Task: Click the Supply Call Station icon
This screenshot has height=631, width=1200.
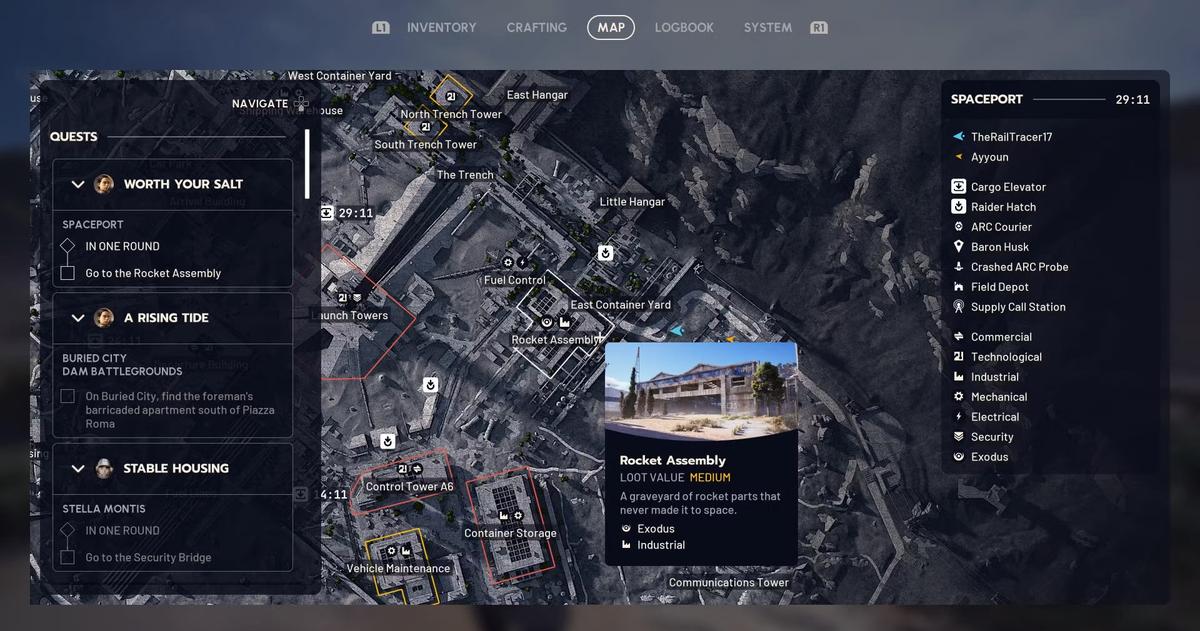Action: pos(958,307)
